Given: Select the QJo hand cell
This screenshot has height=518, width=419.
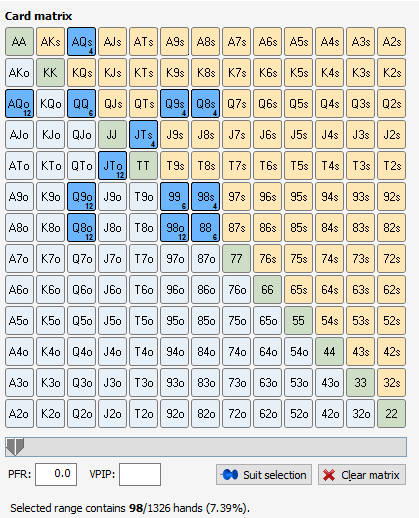Looking at the screenshot, I should pyautogui.click(x=81, y=135).
